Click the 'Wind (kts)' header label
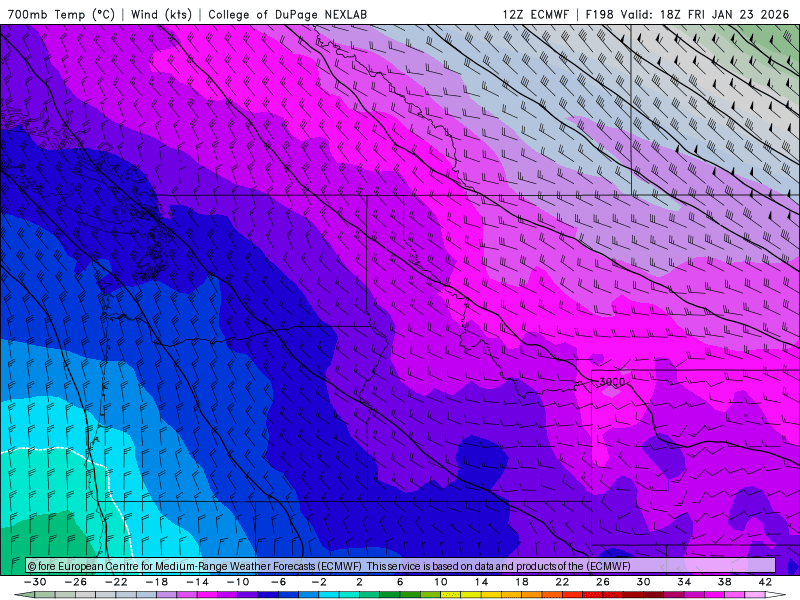 pos(161,14)
